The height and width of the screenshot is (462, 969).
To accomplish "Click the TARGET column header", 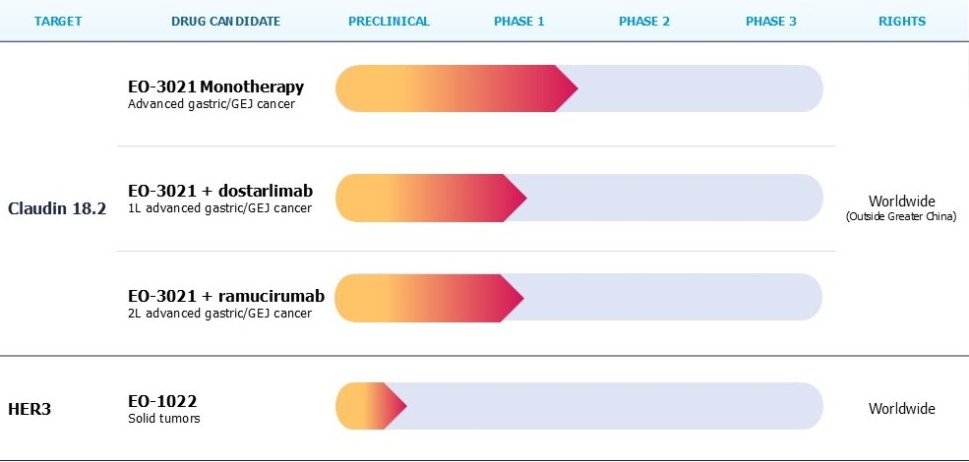I will pyautogui.click(x=57, y=21).
